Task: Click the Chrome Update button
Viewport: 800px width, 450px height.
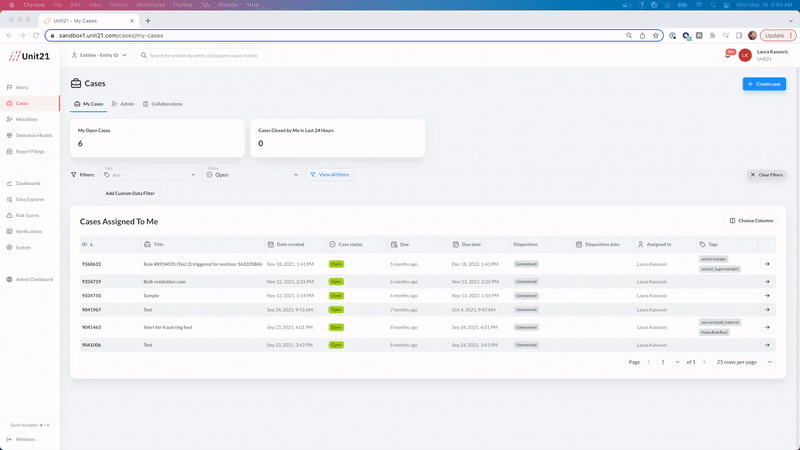Action: (778, 35)
